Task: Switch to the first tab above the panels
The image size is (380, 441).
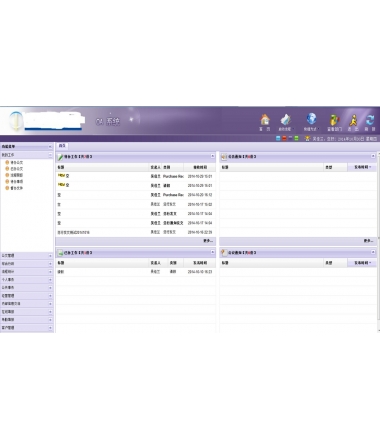Action: point(62,146)
